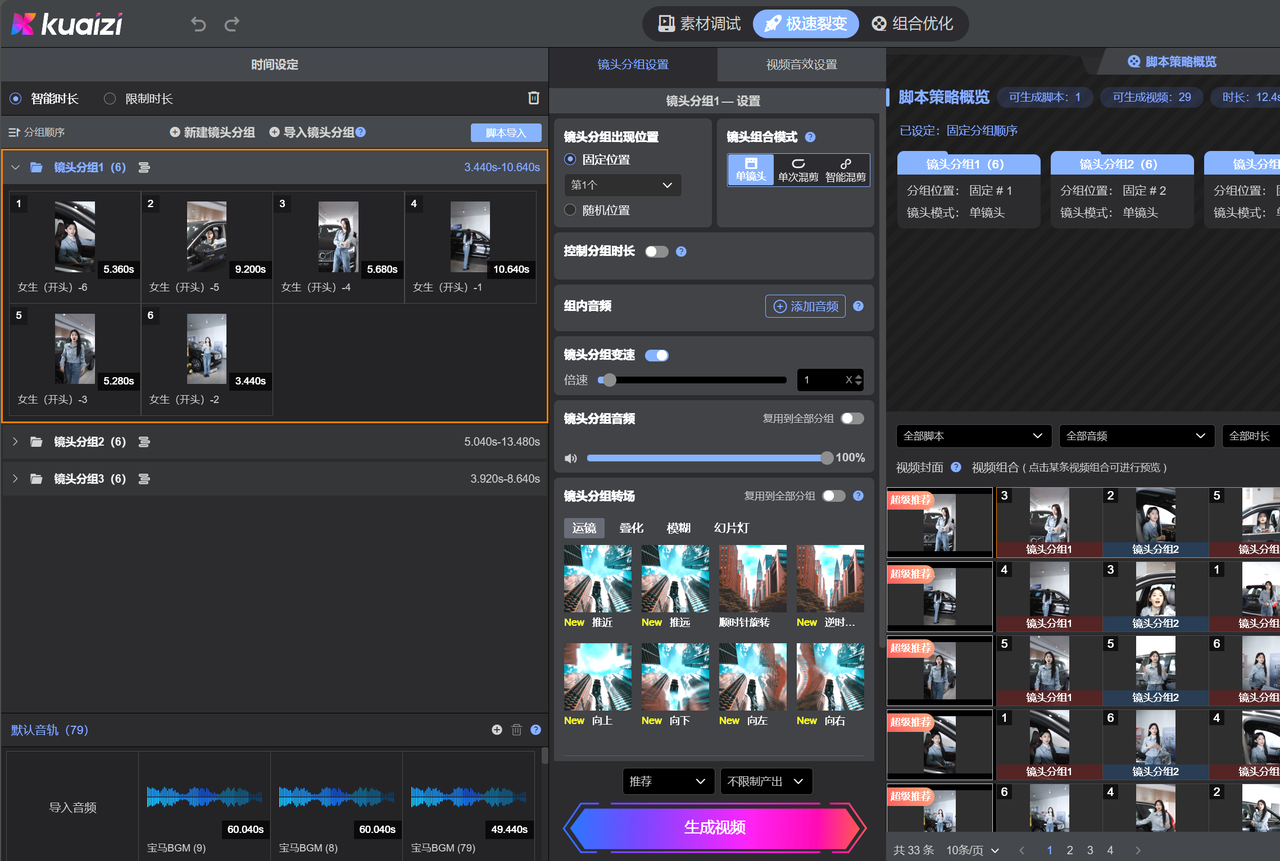Switch to 视频音效设置 tab
Screen dimensions: 1280x861
[801, 65]
